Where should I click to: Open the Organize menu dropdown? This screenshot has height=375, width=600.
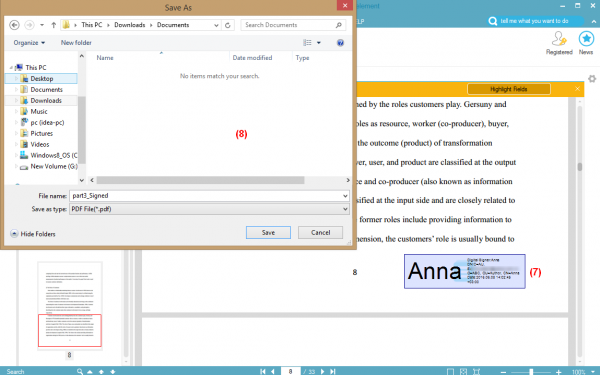point(29,43)
